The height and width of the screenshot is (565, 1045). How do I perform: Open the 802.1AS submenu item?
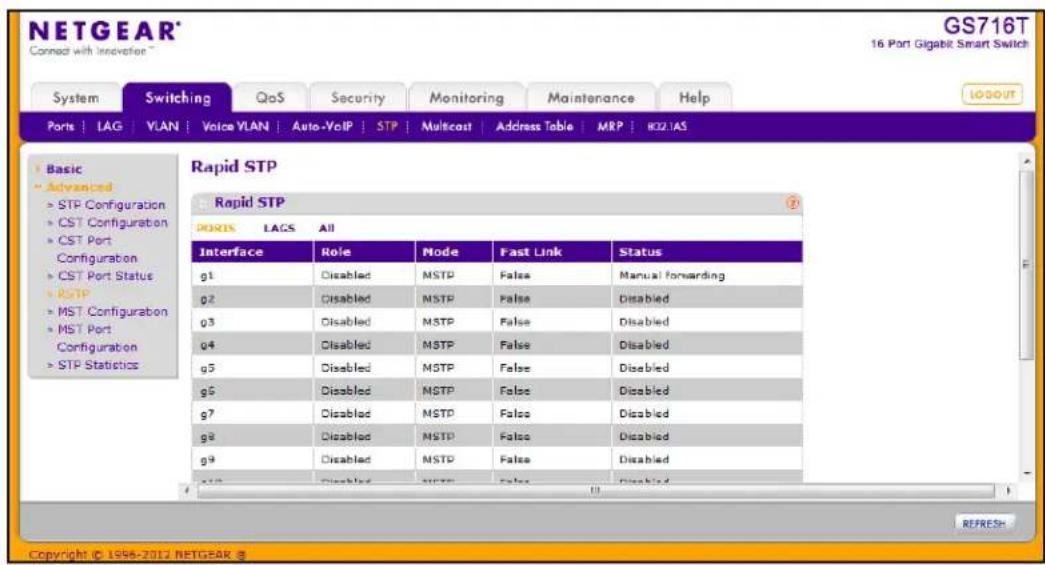667,126
